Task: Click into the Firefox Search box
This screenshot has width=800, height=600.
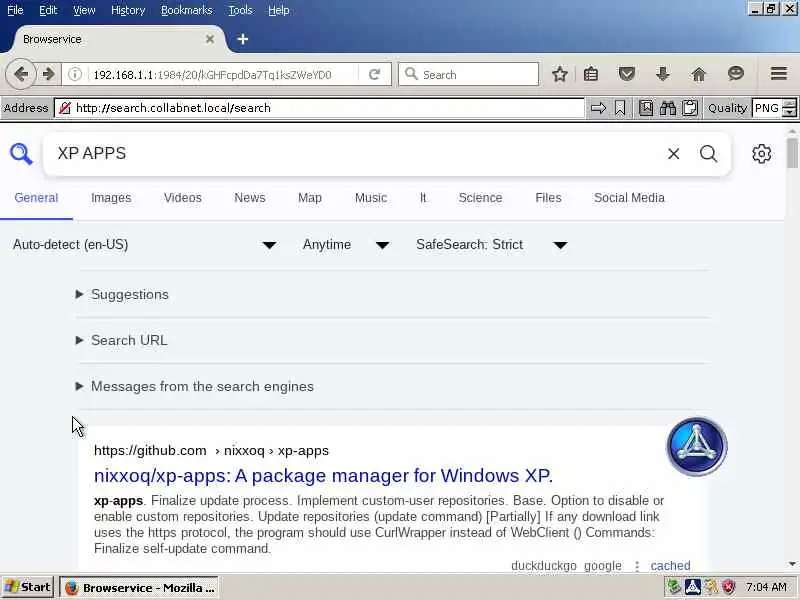Action: (x=468, y=74)
